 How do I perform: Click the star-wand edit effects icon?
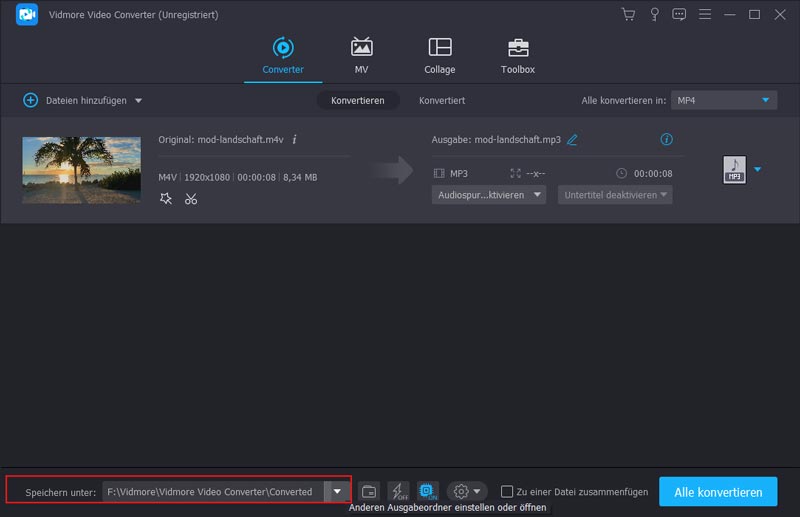click(x=166, y=199)
